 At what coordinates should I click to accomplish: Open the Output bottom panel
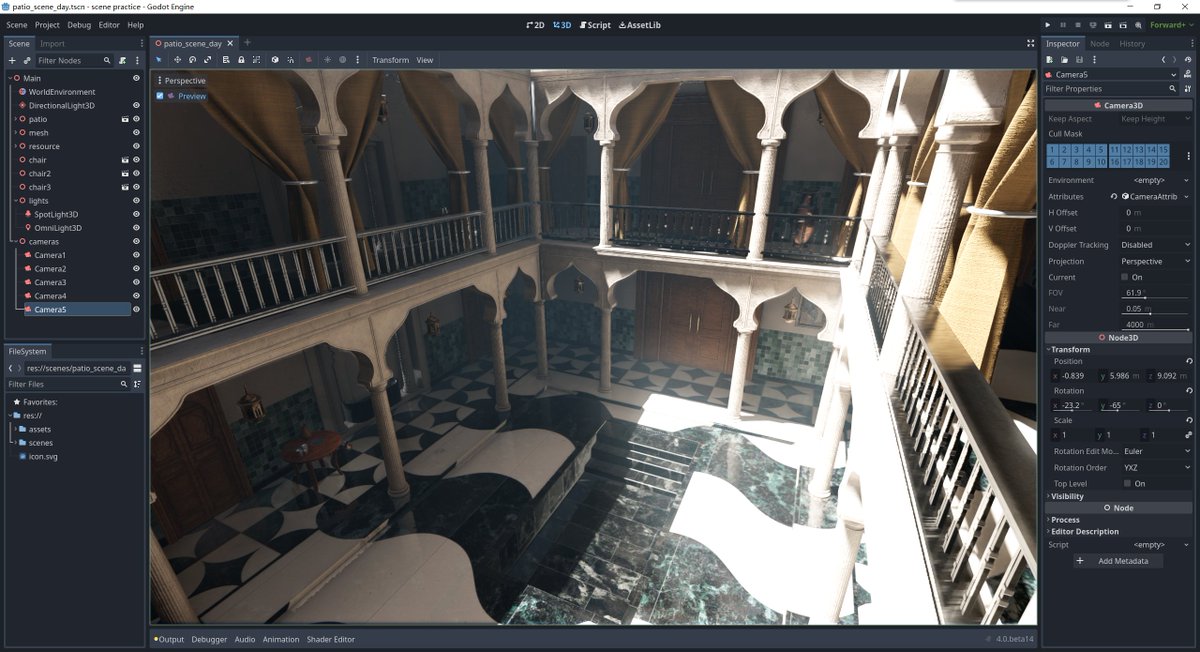169,639
